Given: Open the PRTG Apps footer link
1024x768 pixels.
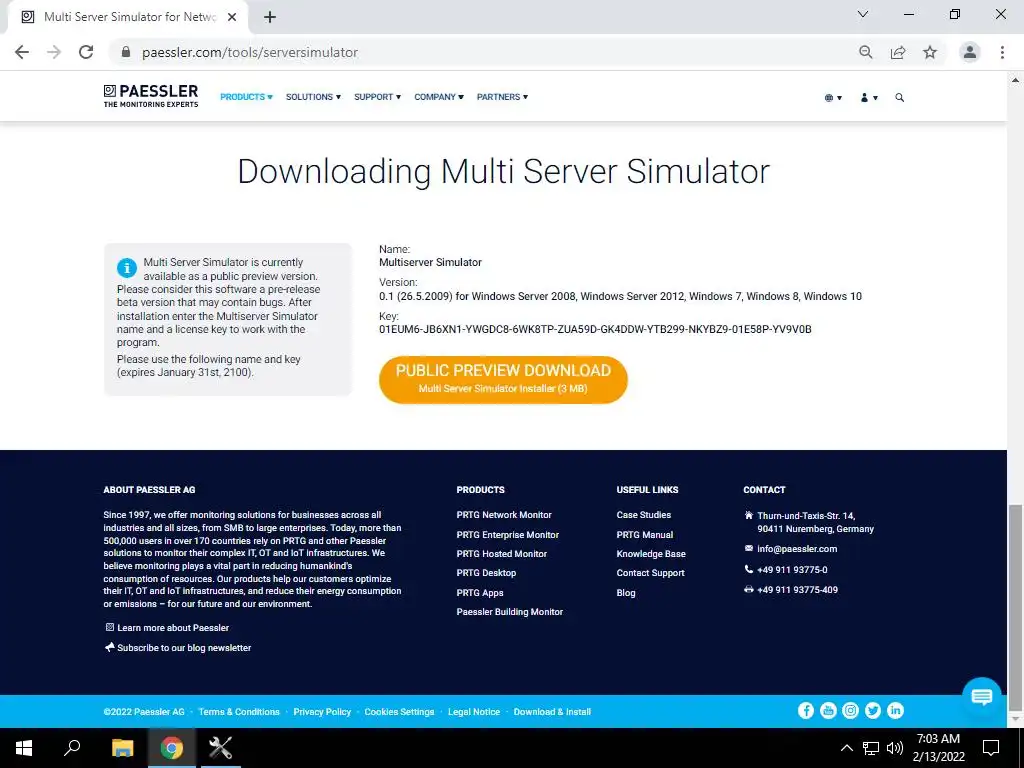Looking at the screenshot, I should tap(479, 592).
